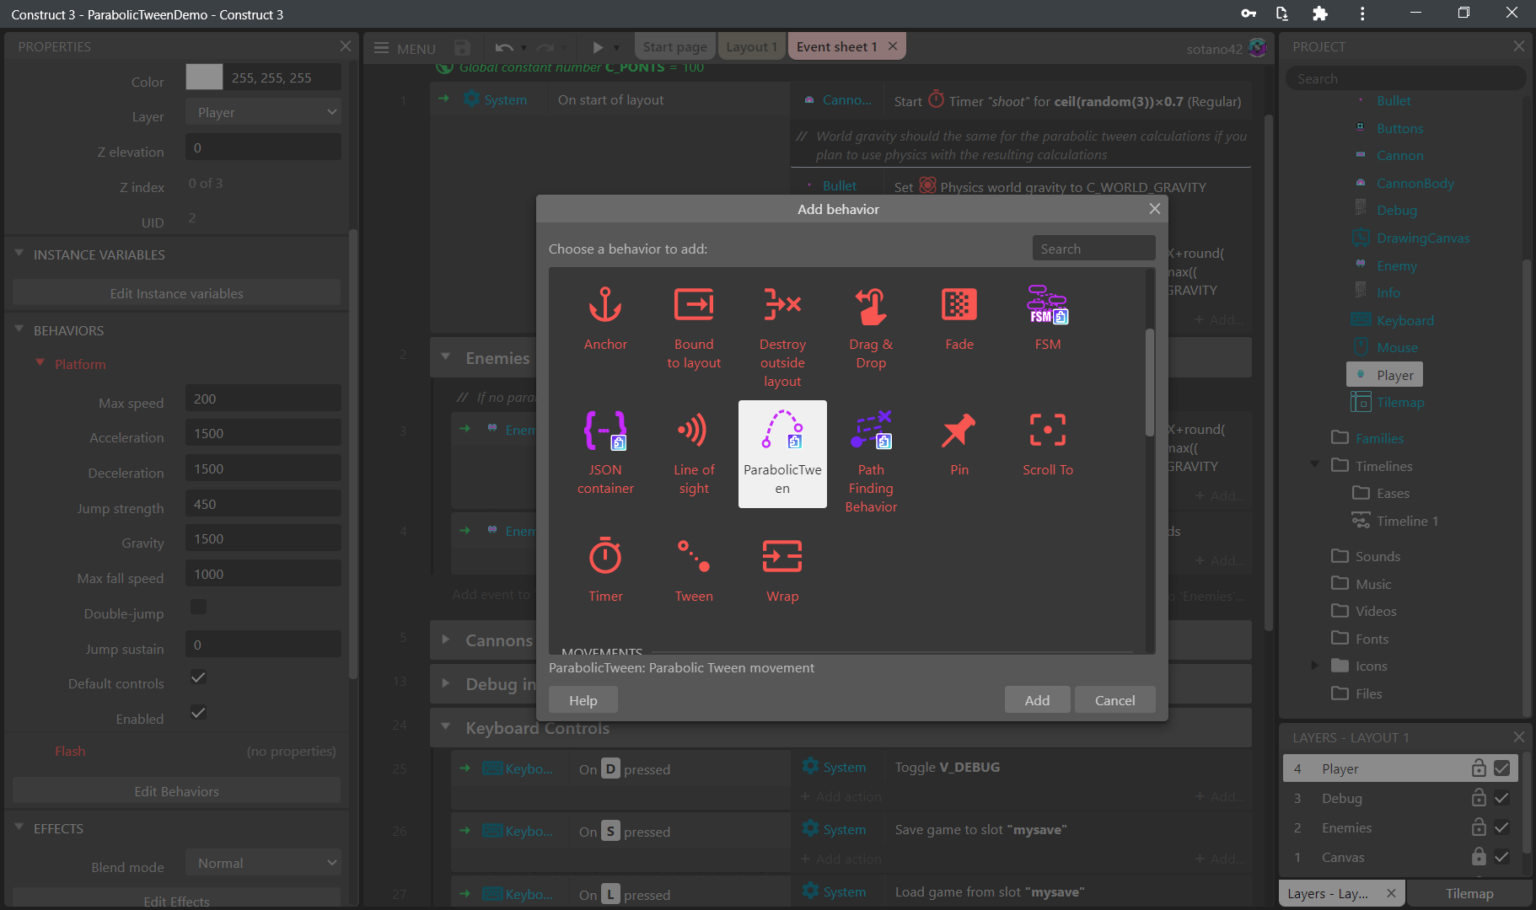The width and height of the screenshot is (1536, 910).
Task: Select the Line of sight behavior
Action: click(x=694, y=454)
